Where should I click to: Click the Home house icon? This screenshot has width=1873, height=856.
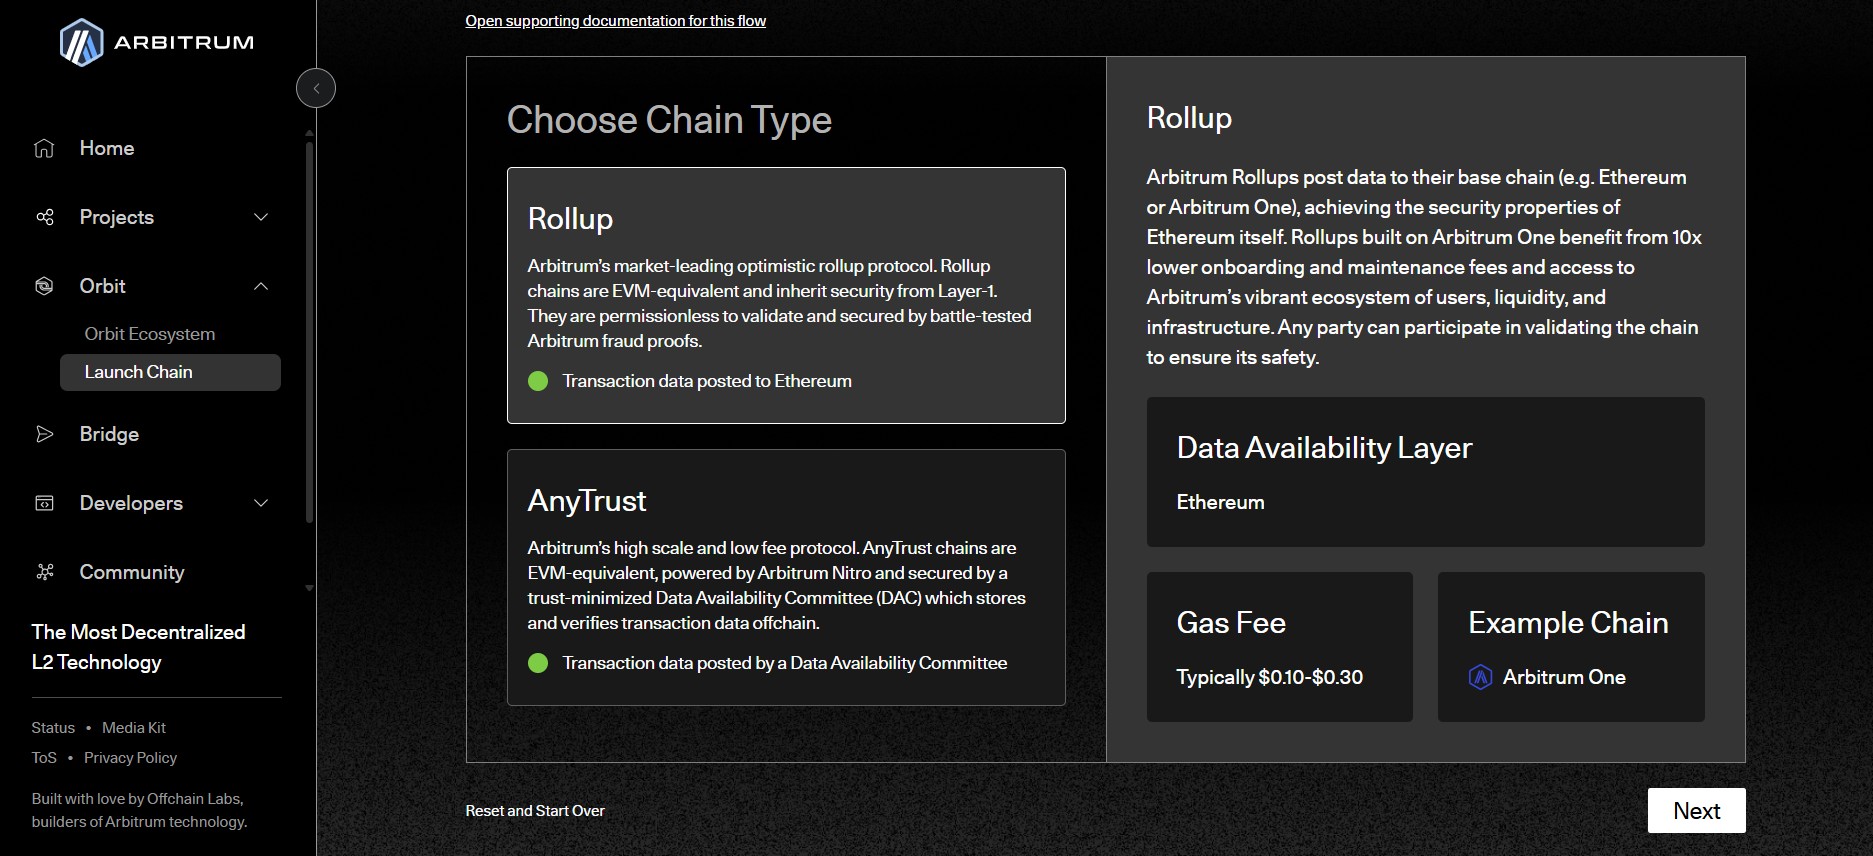pyautogui.click(x=44, y=148)
